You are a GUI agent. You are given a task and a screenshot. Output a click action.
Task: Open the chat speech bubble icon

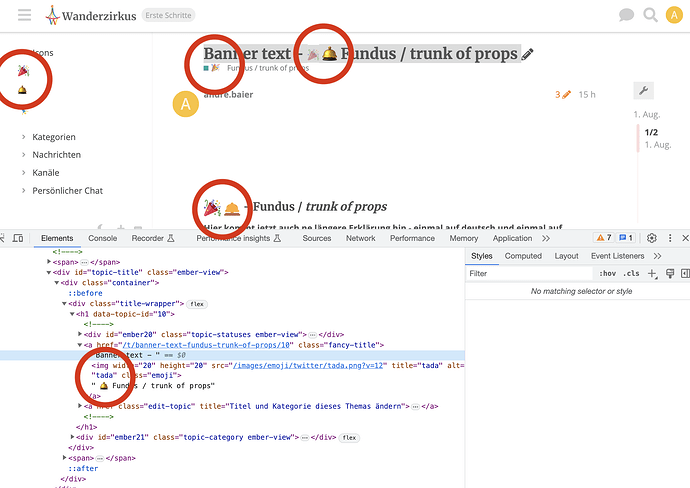click(x=626, y=15)
